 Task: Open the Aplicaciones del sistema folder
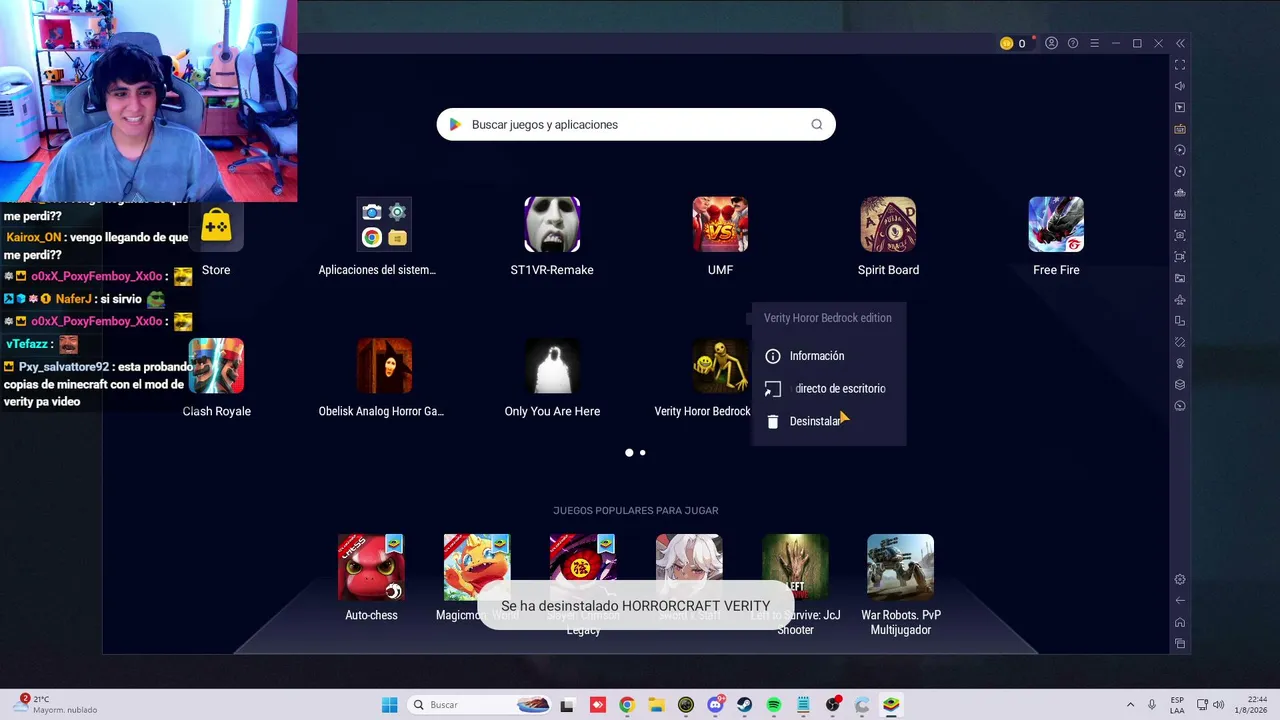tap(384, 225)
